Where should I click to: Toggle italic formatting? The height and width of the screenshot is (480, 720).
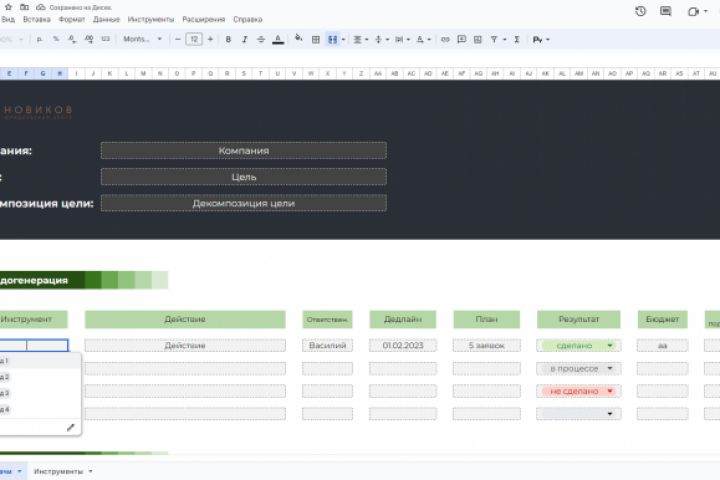(245, 40)
